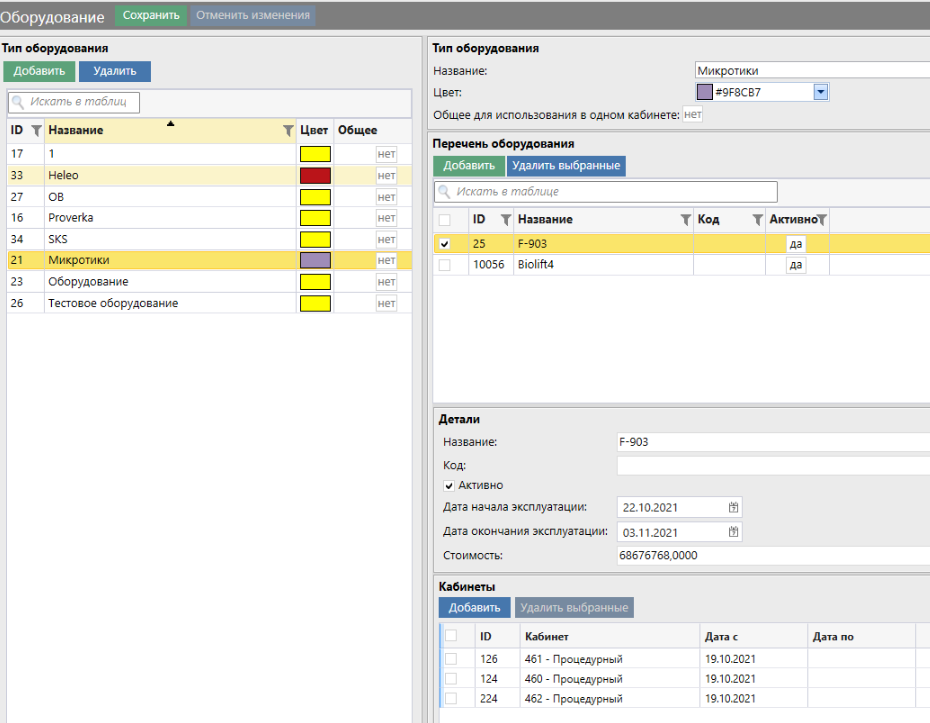
Task: Select cabinet row 461 - Процедурный checkbox
Action: point(451,659)
